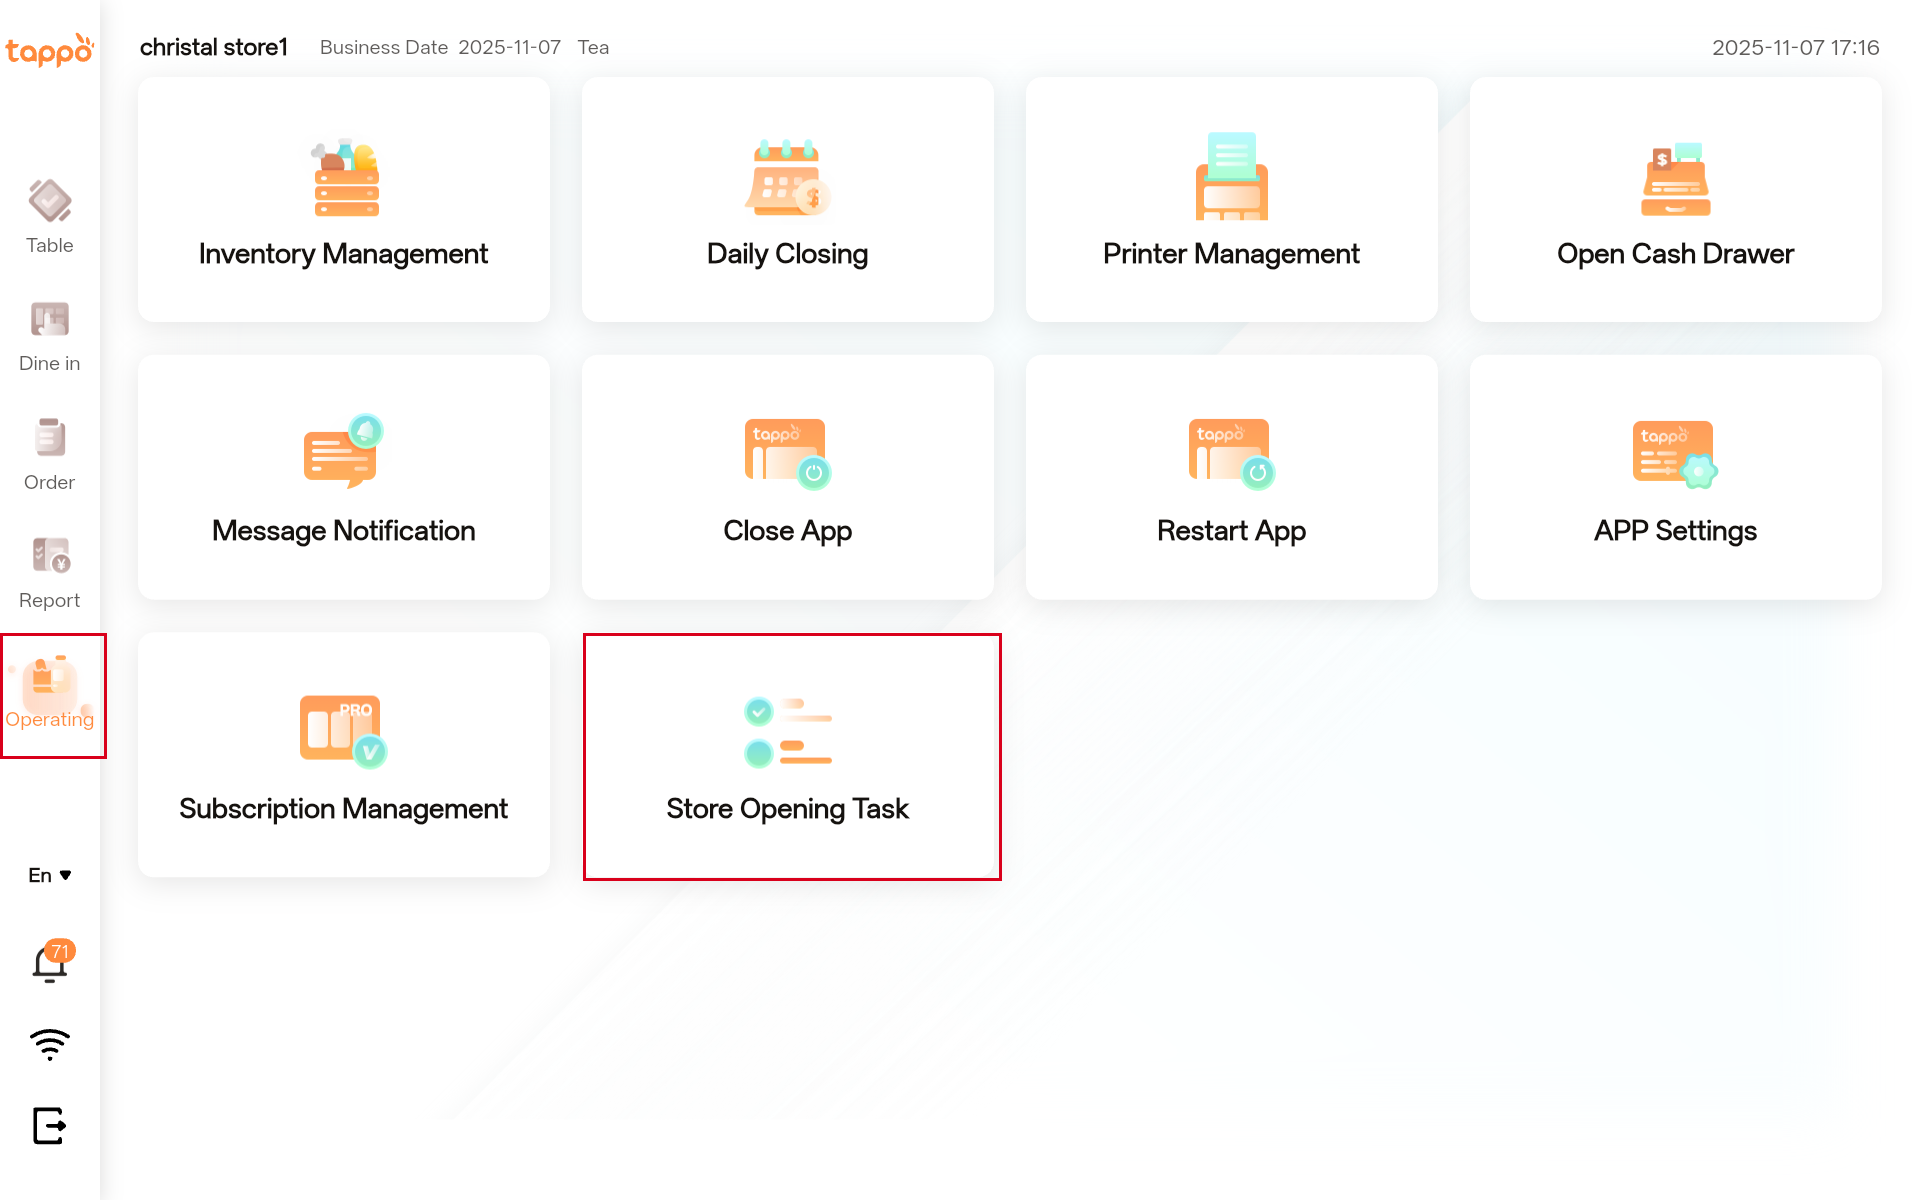Open Message Notification tile
The height and width of the screenshot is (1200, 1920).
coord(343,478)
